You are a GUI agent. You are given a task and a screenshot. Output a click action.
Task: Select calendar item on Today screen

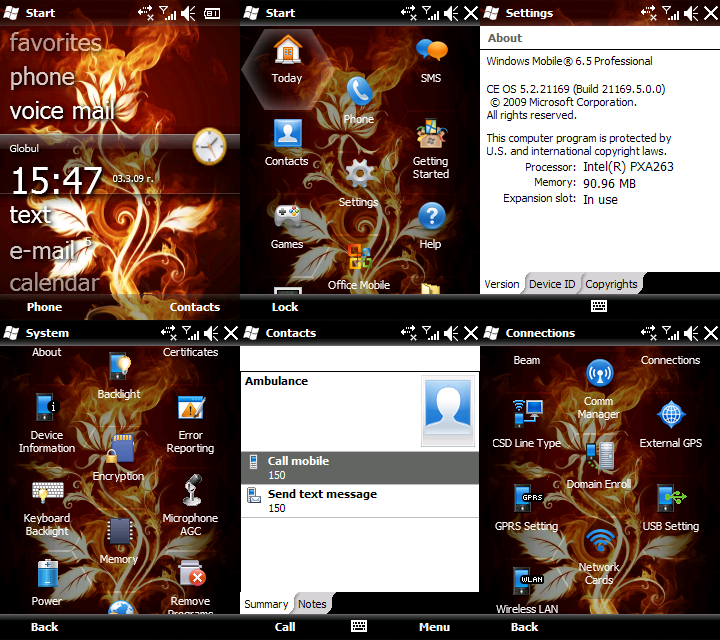(55, 282)
